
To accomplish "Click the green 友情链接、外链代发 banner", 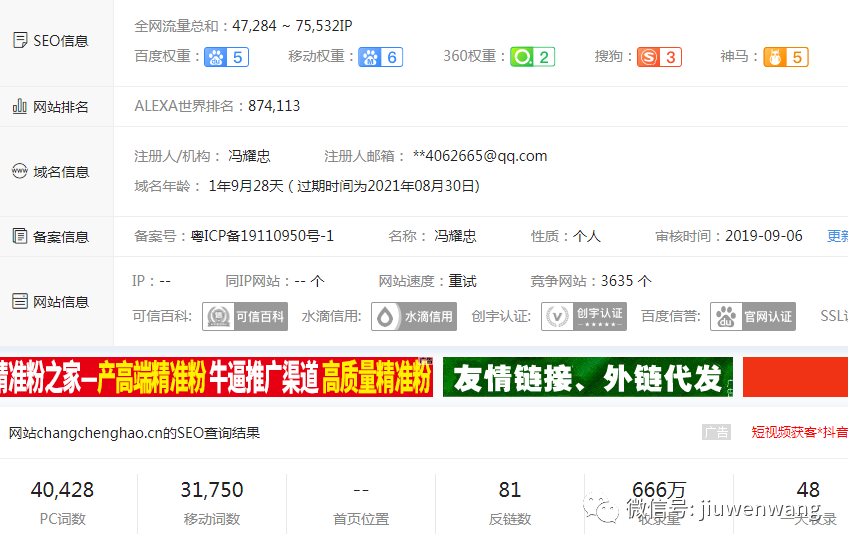I will coord(588,377).
